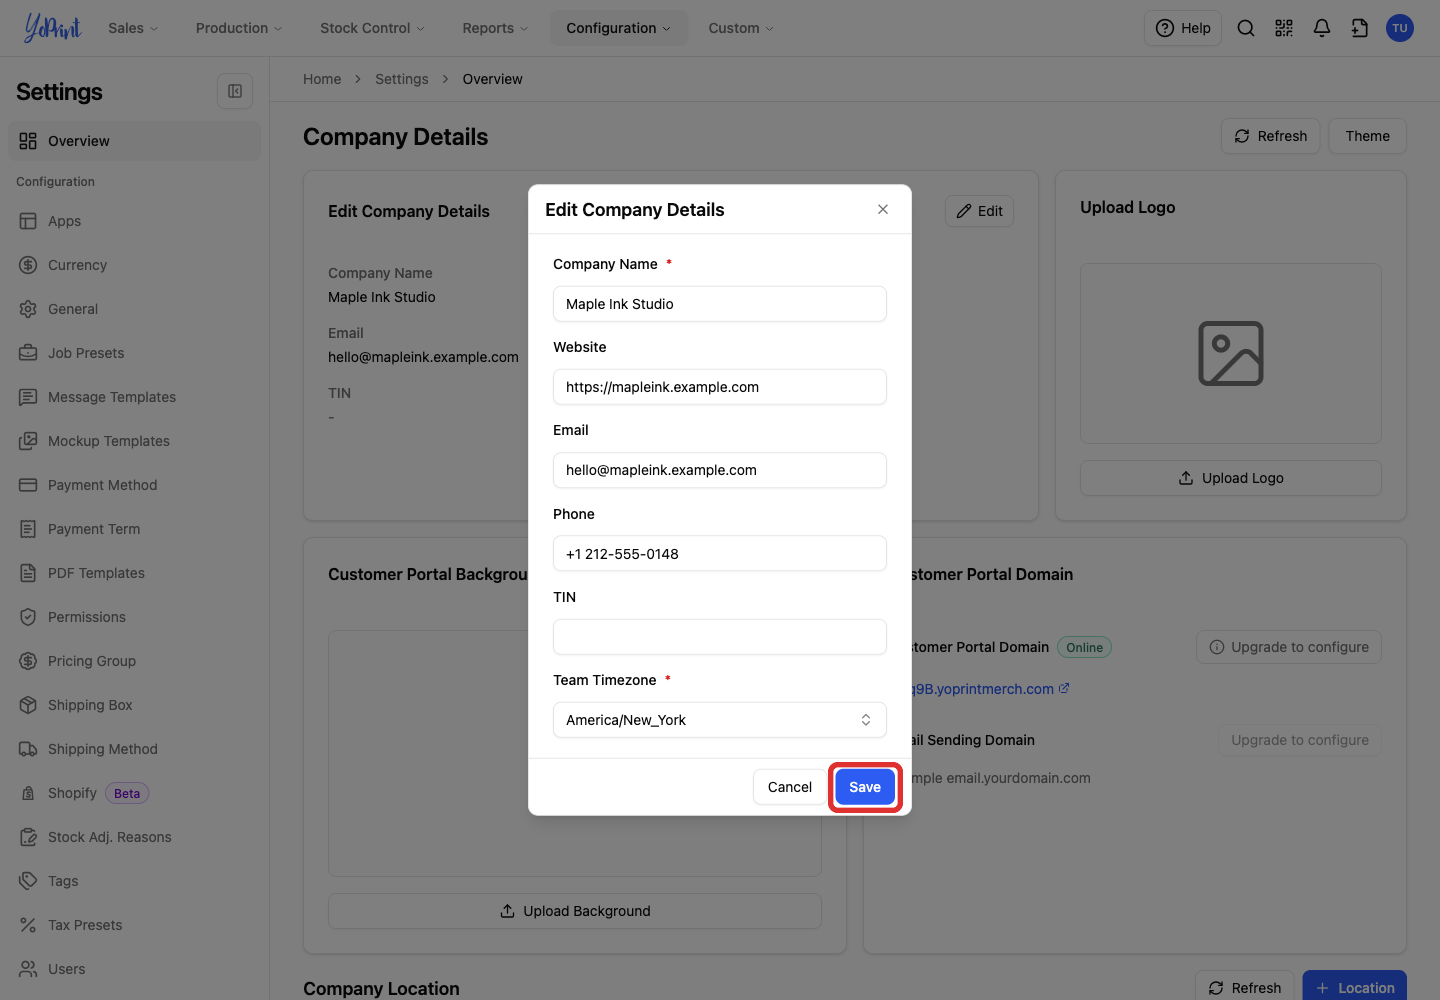
Task: Open Message Templates
Action: point(134,397)
